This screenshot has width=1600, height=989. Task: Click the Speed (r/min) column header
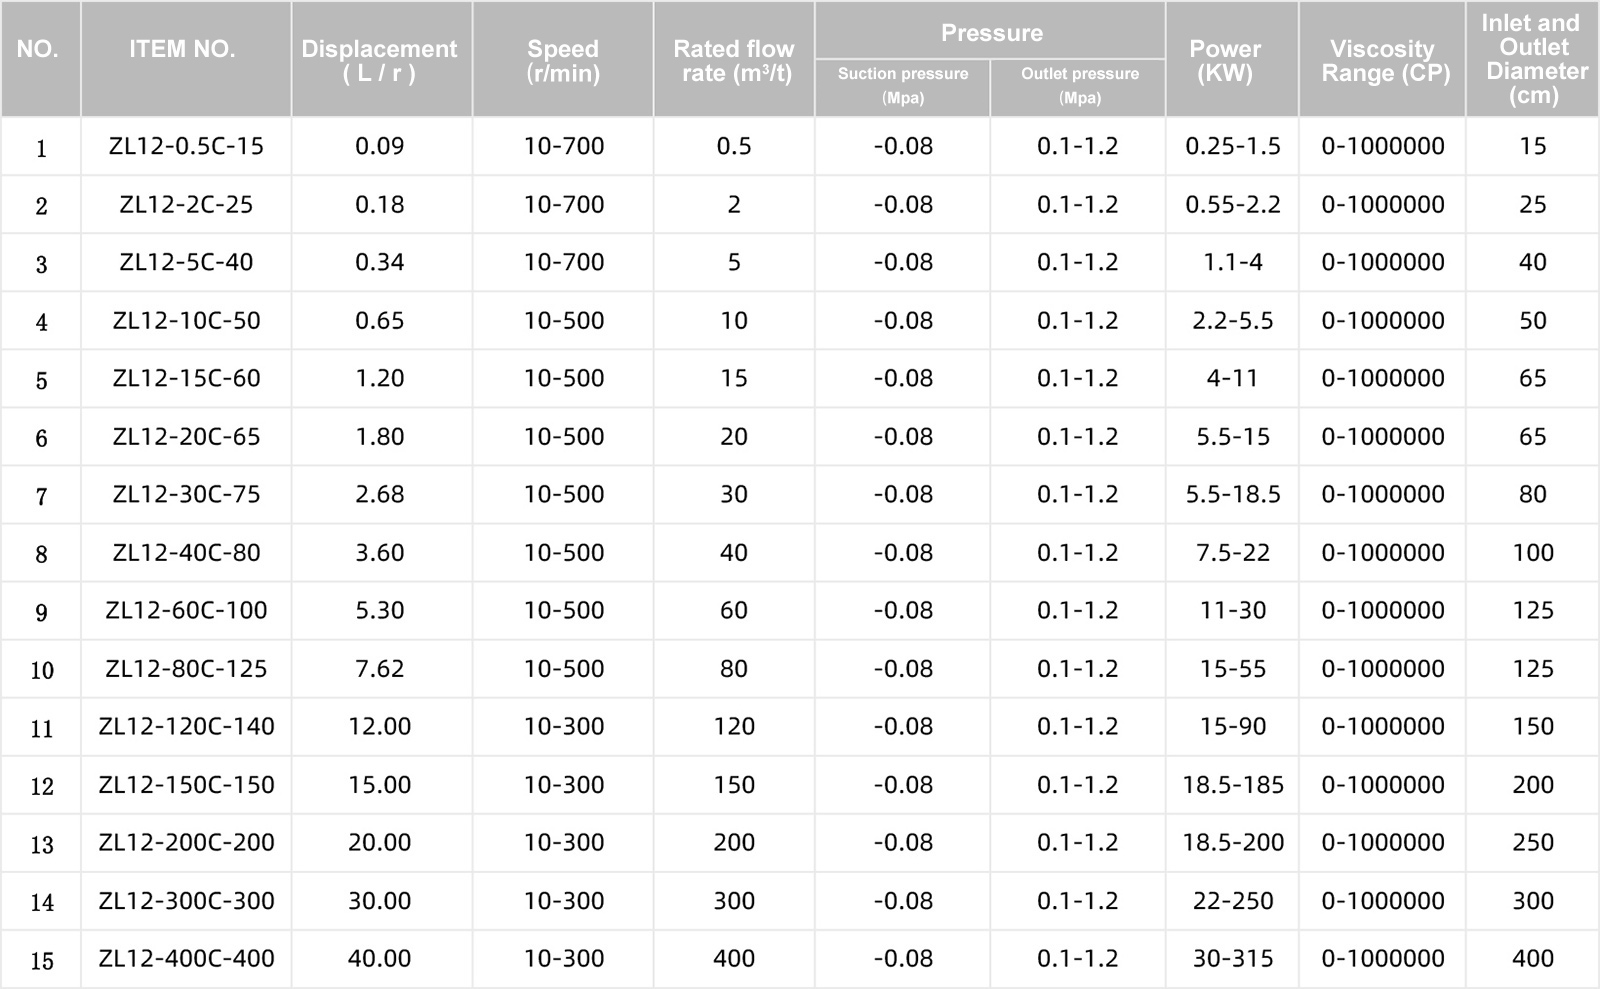(563, 59)
